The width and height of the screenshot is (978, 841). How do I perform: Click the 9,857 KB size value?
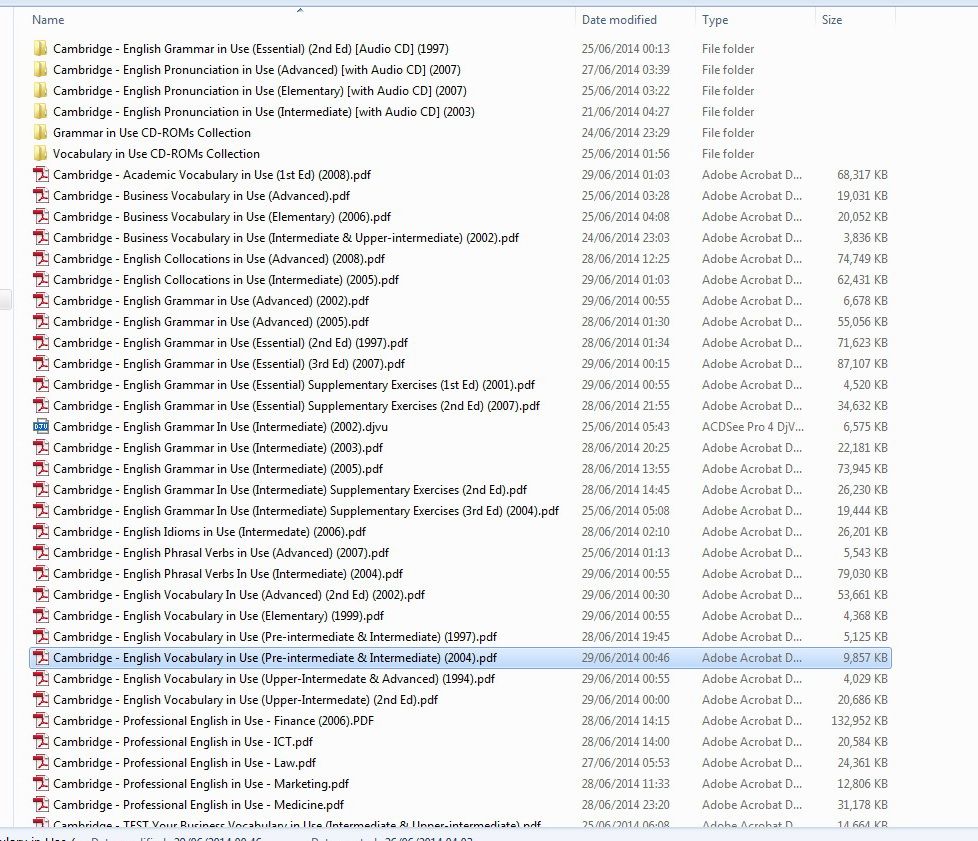(x=866, y=658)
